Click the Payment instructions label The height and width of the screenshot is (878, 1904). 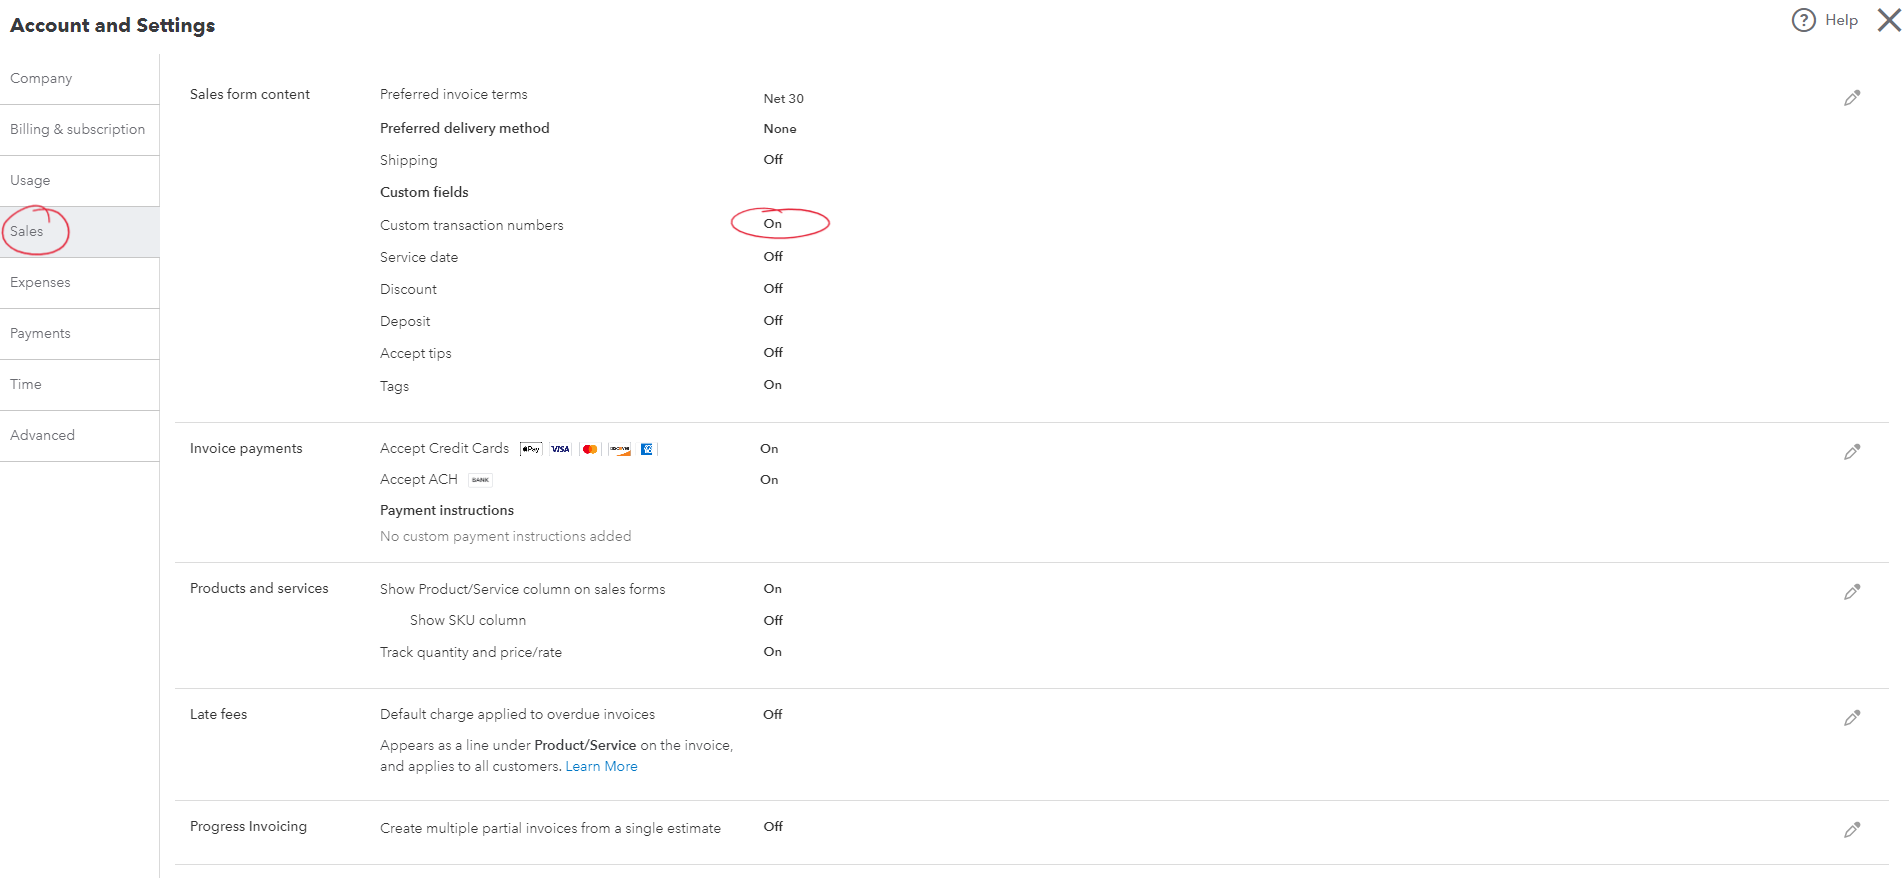(x=447, y=511)
